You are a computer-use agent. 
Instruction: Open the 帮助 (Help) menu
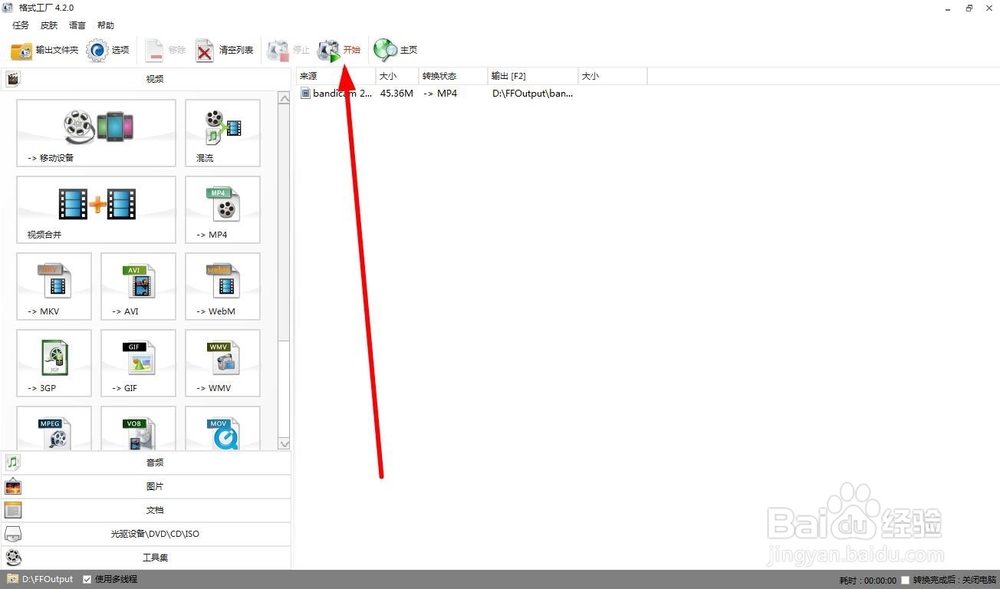[x=106, y=25]
